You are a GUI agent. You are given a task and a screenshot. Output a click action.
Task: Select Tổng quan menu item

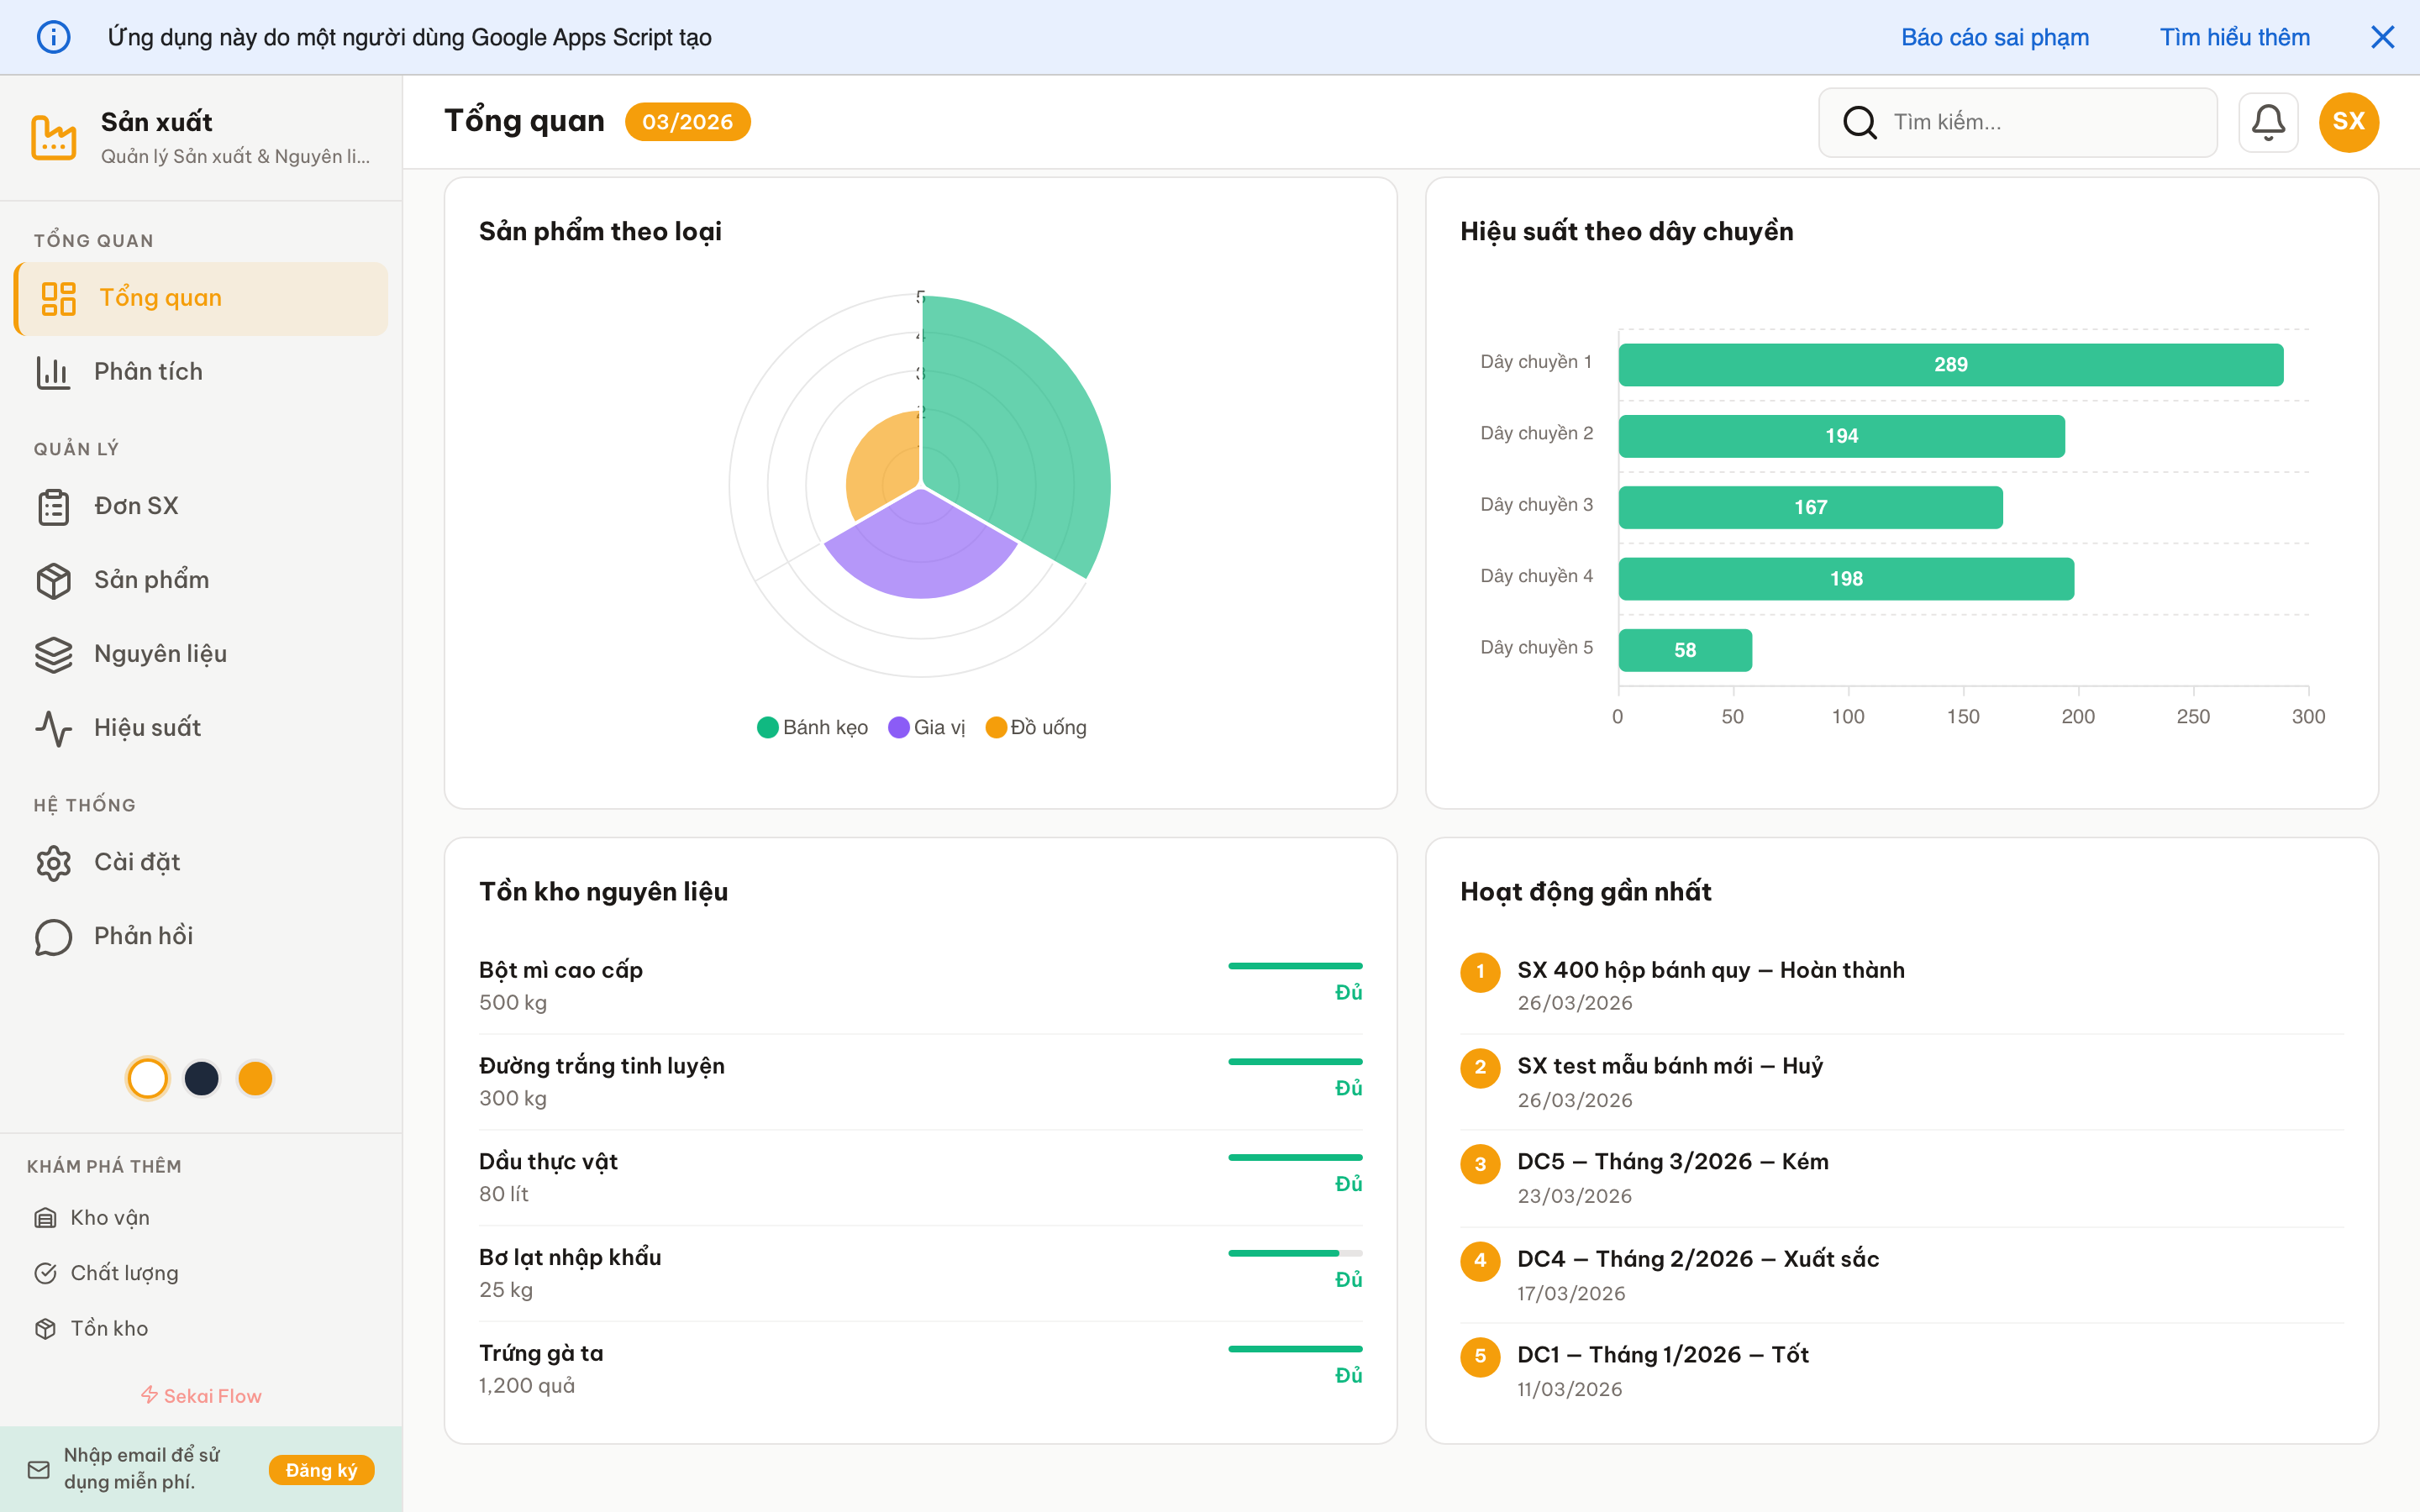pyautogui.click(x=160, y=298)
